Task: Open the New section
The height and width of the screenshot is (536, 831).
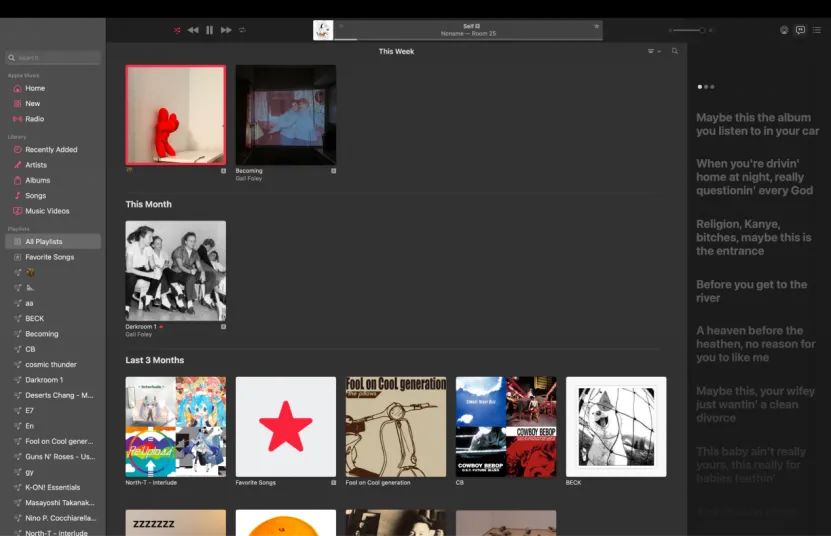Action: (53, 104)
